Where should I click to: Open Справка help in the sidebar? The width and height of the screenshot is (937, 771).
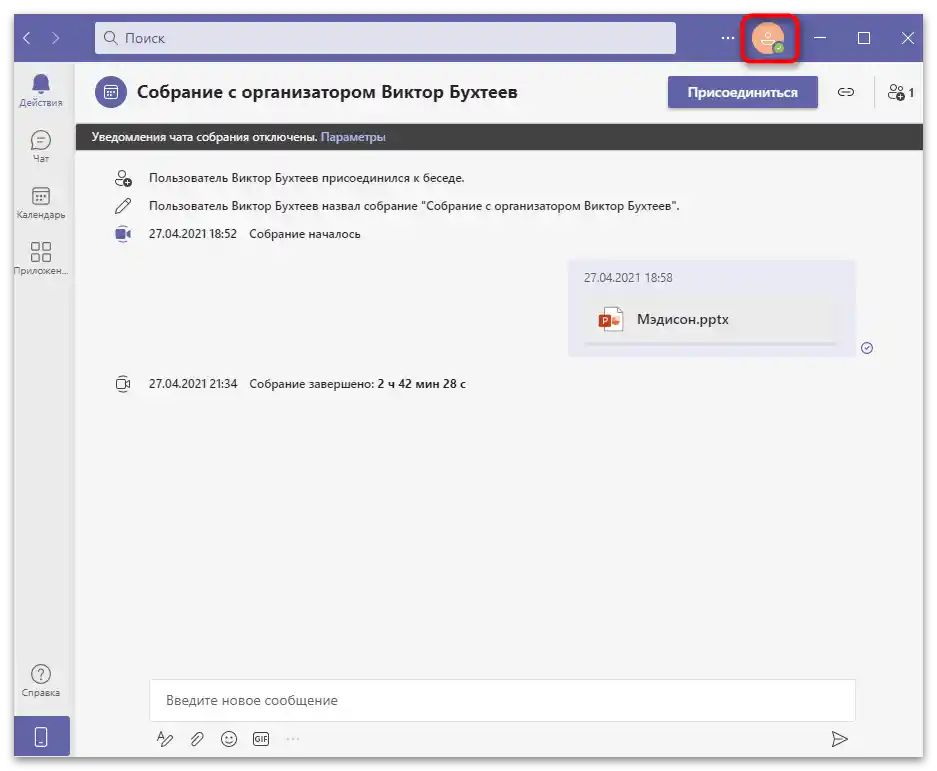point(41,681)
